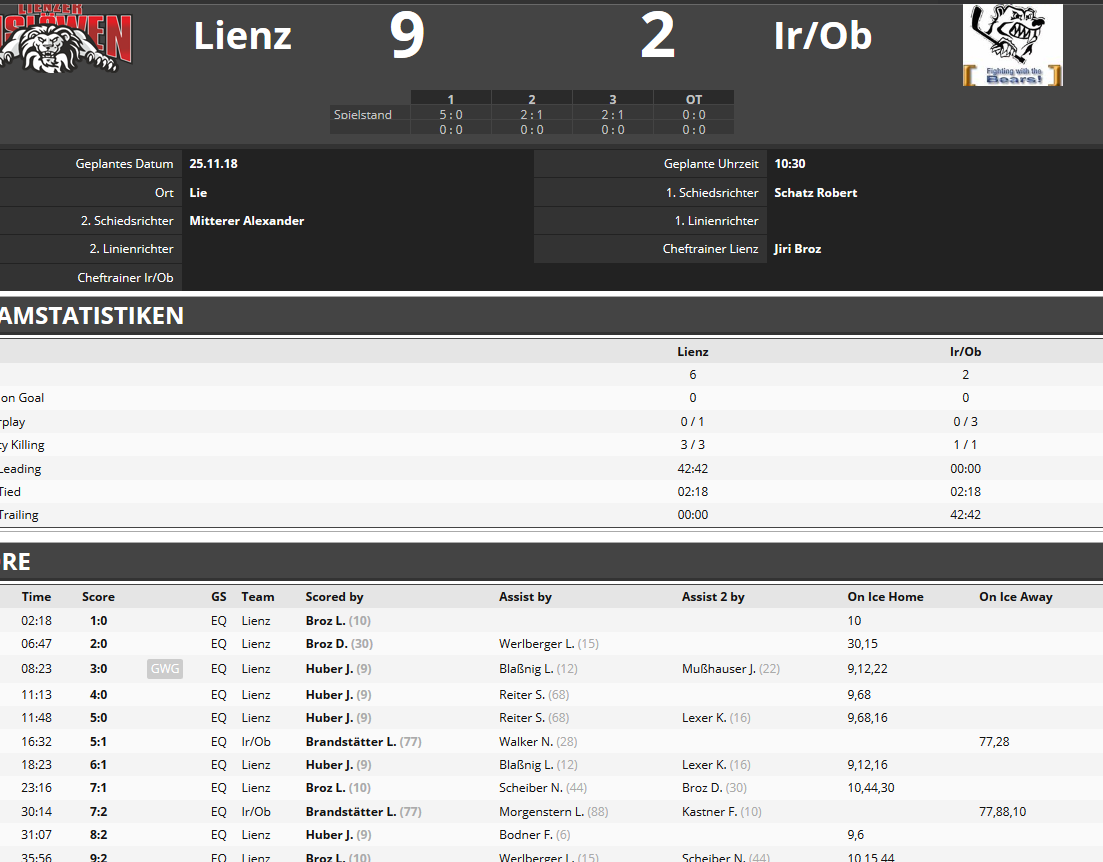Click period 2 header in Spielstand table
1103x862 pixels.
coord(532,99)
